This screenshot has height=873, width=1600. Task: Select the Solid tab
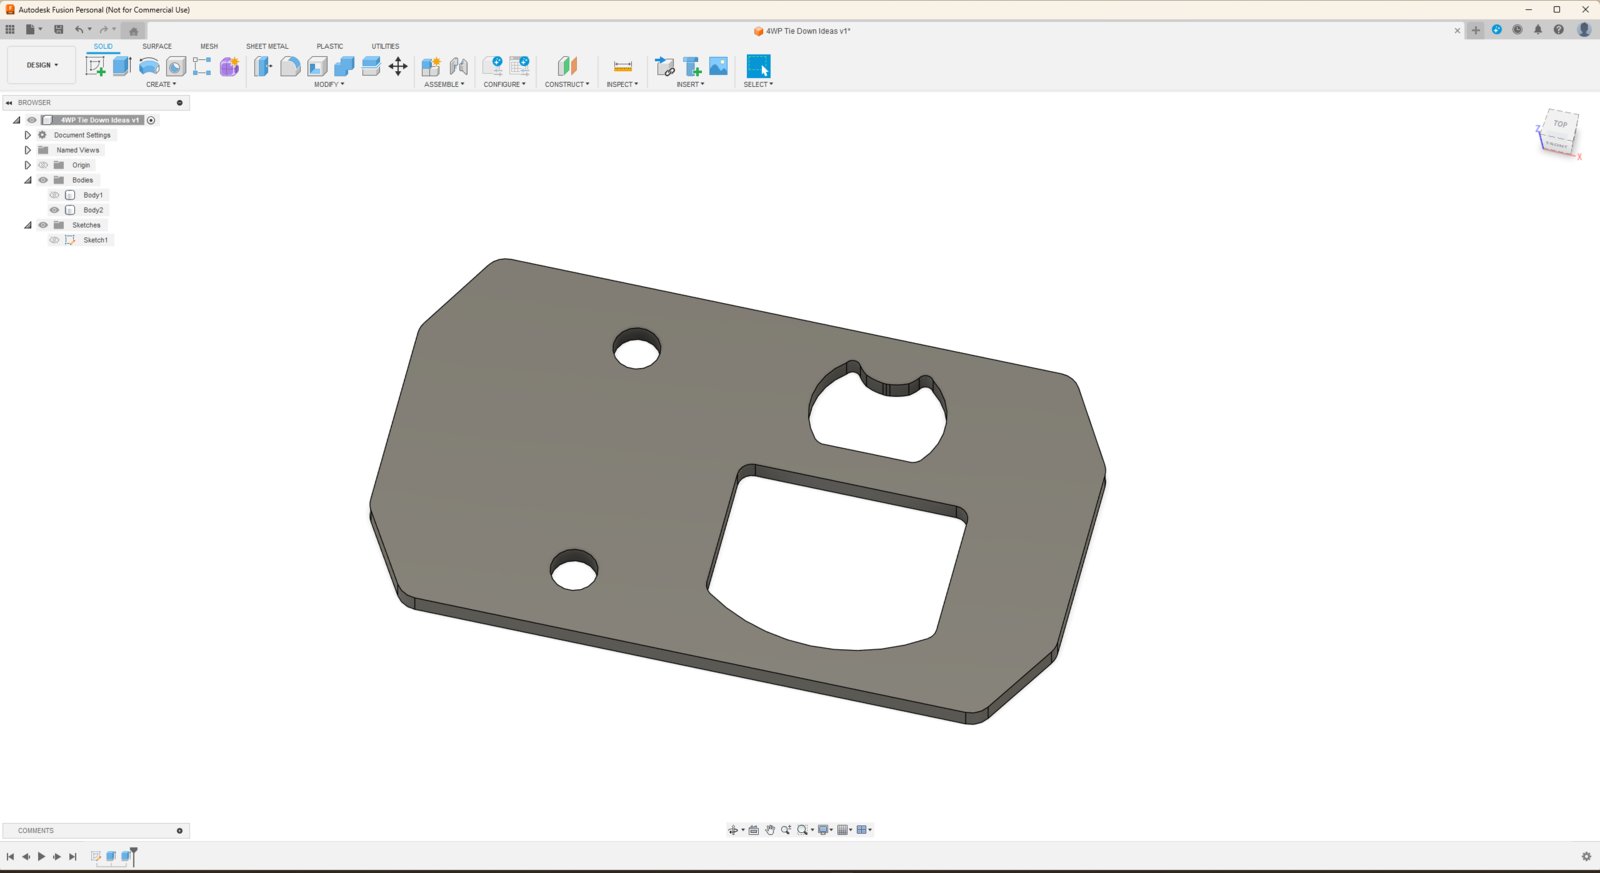[103, 46]
